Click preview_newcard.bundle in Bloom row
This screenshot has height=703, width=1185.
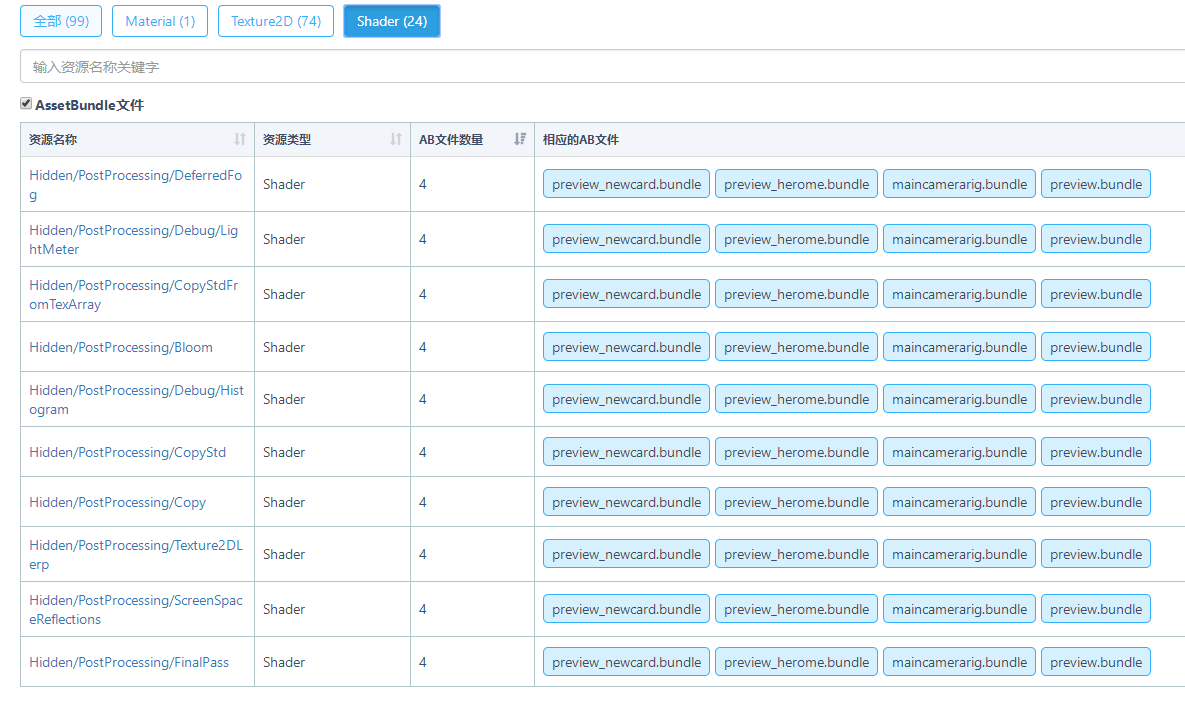[x=627, y=347]
